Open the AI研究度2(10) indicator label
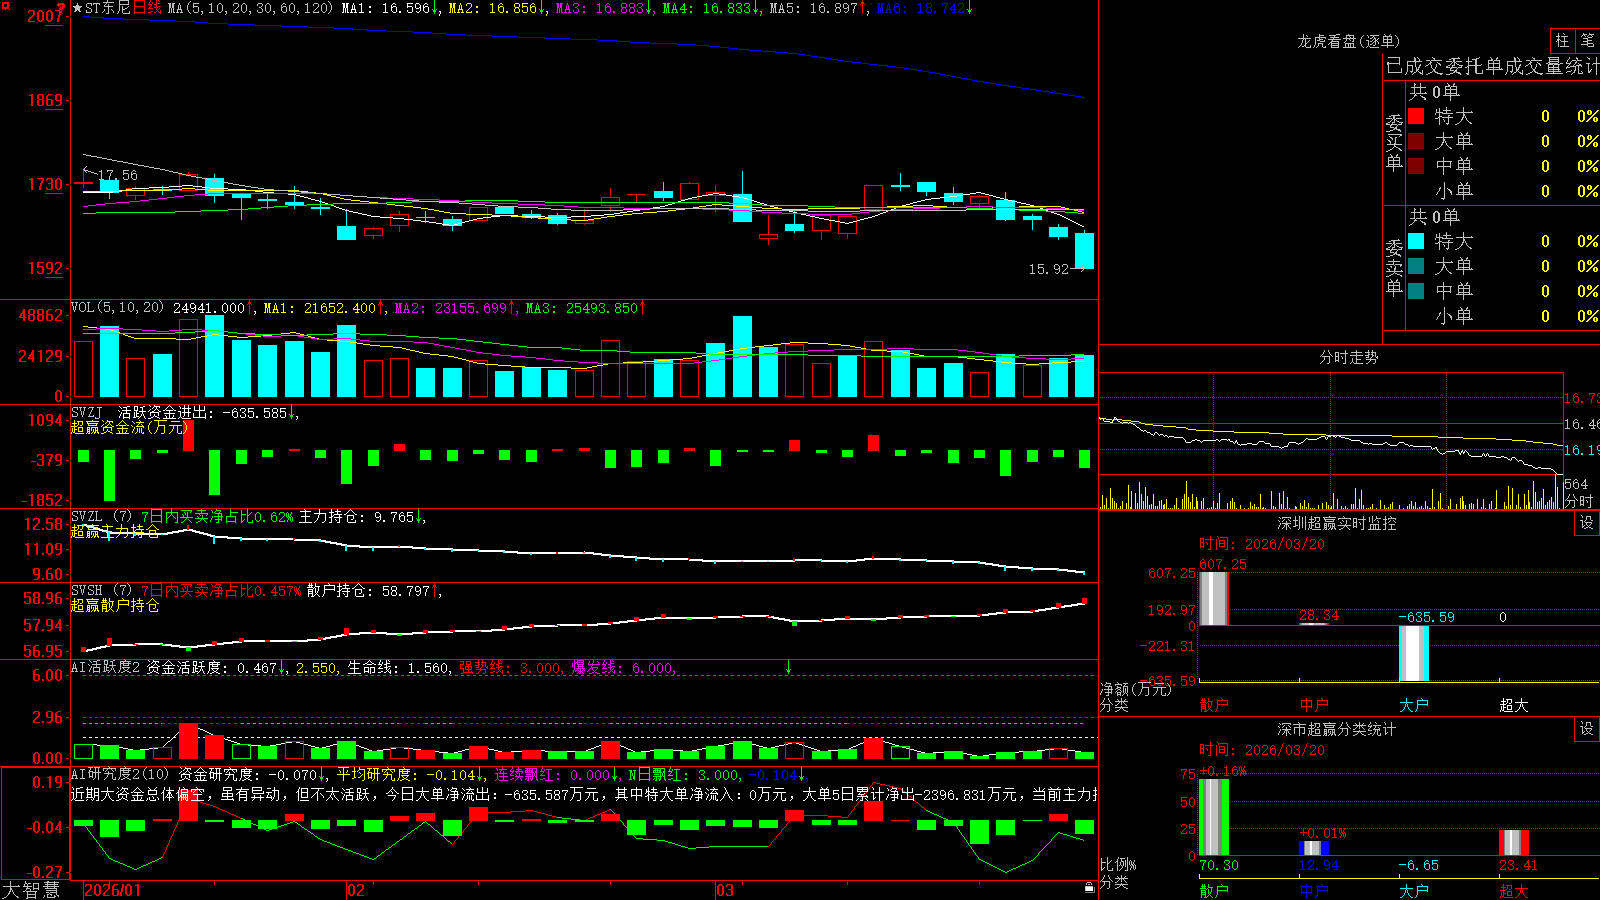The width and height of the screenshot is (1600, 900). coord(120,774)
